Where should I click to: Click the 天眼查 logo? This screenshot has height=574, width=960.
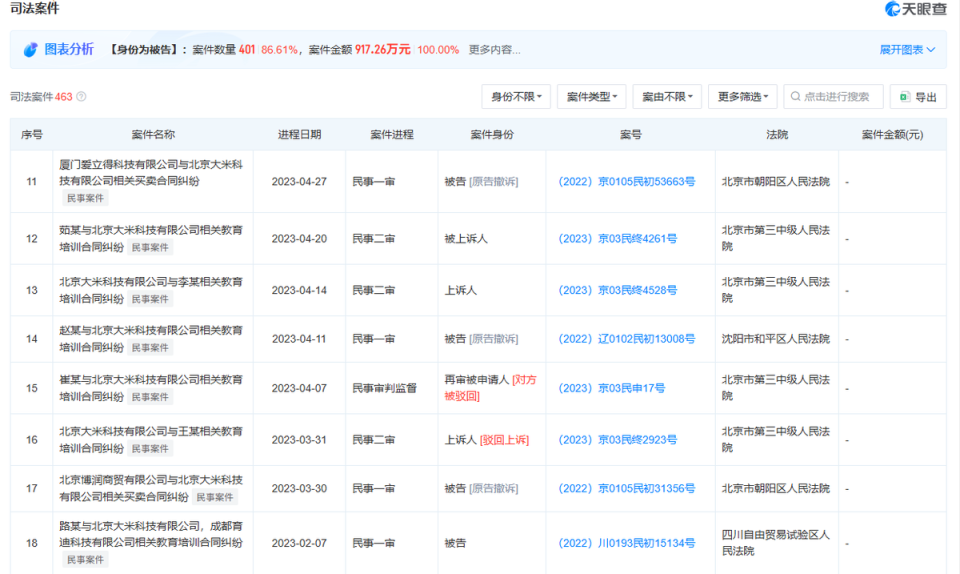point(916,9)
